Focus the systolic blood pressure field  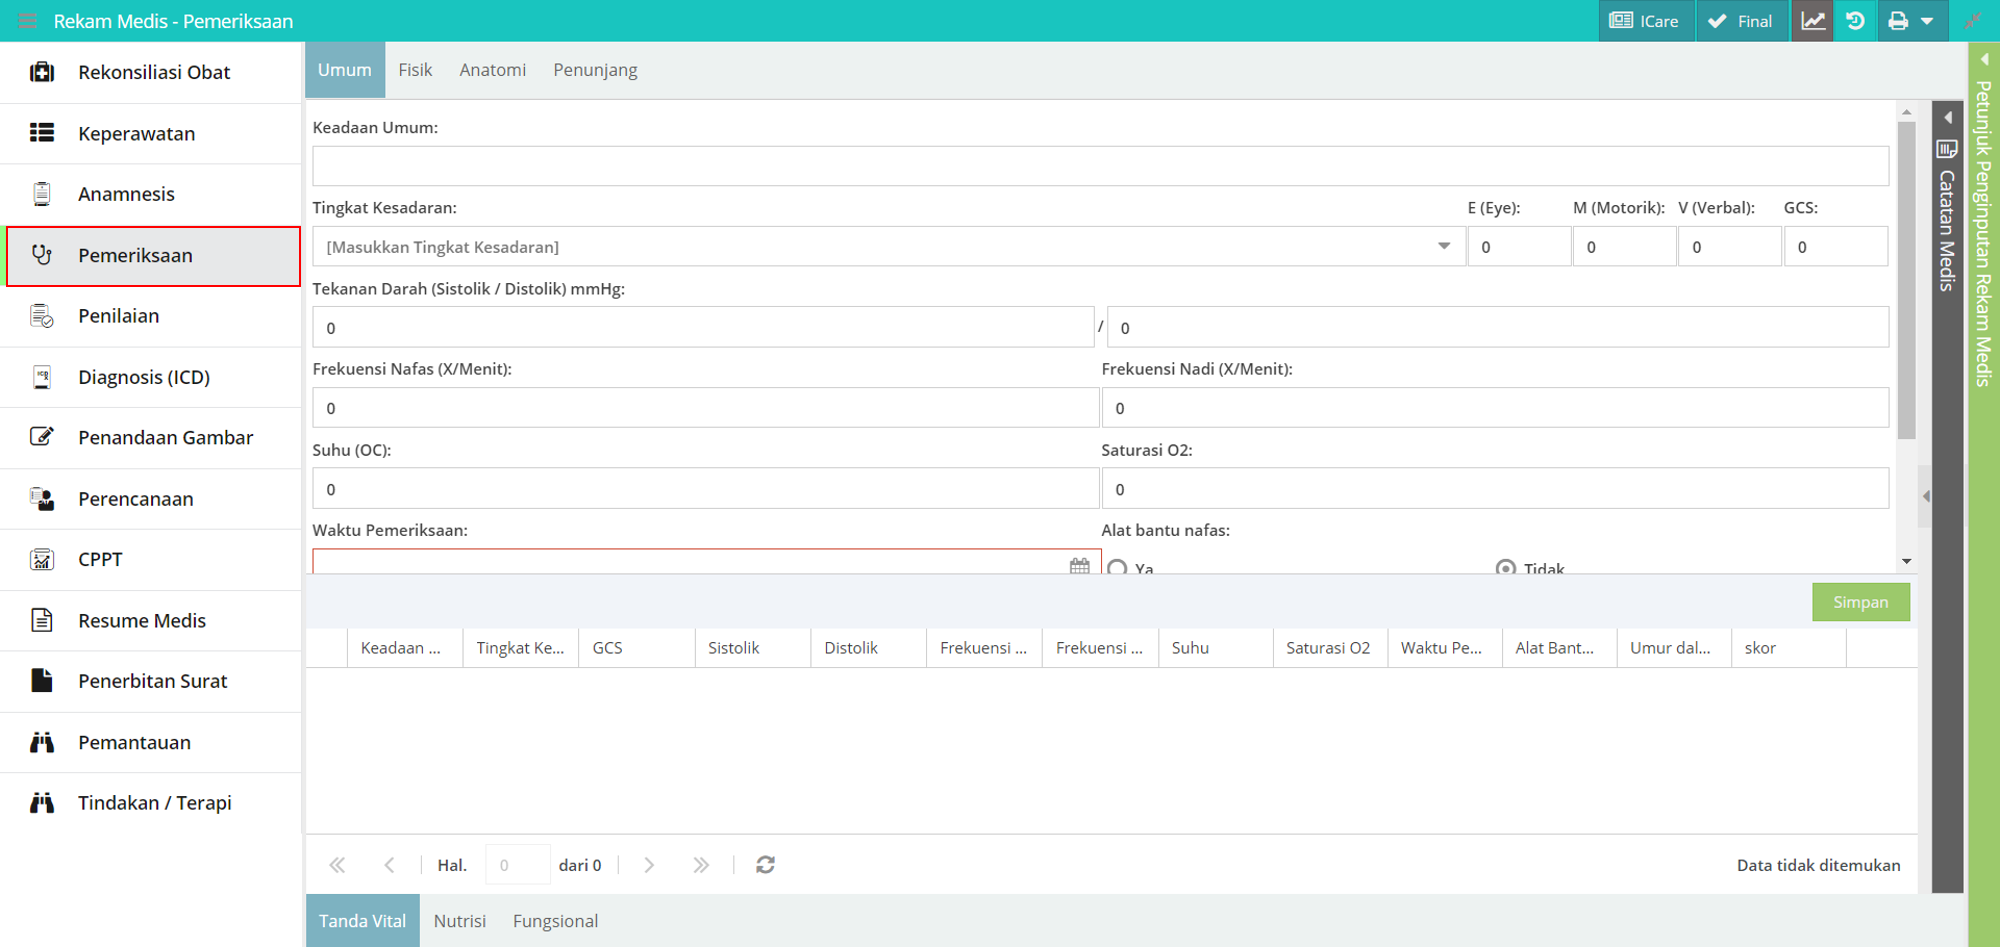(x=703, y=327)
